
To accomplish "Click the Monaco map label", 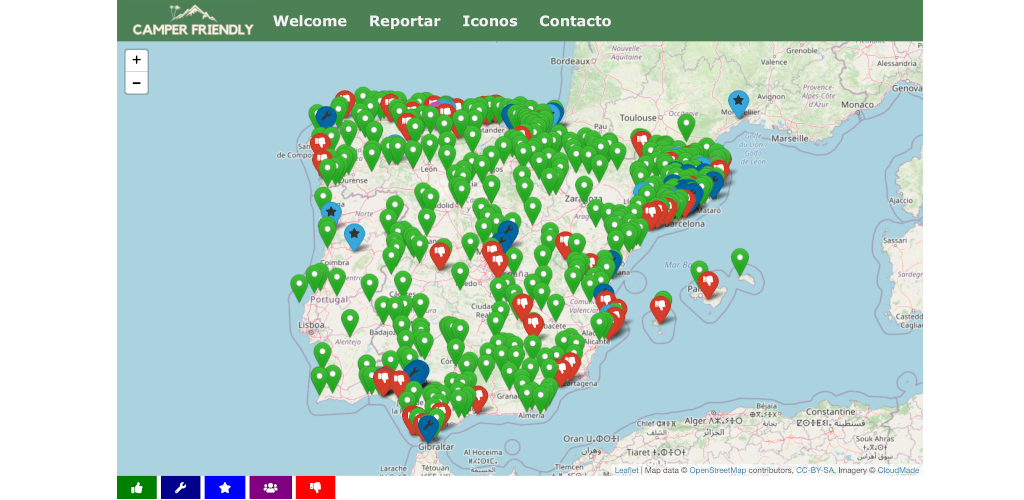I will tap(858, 104).
